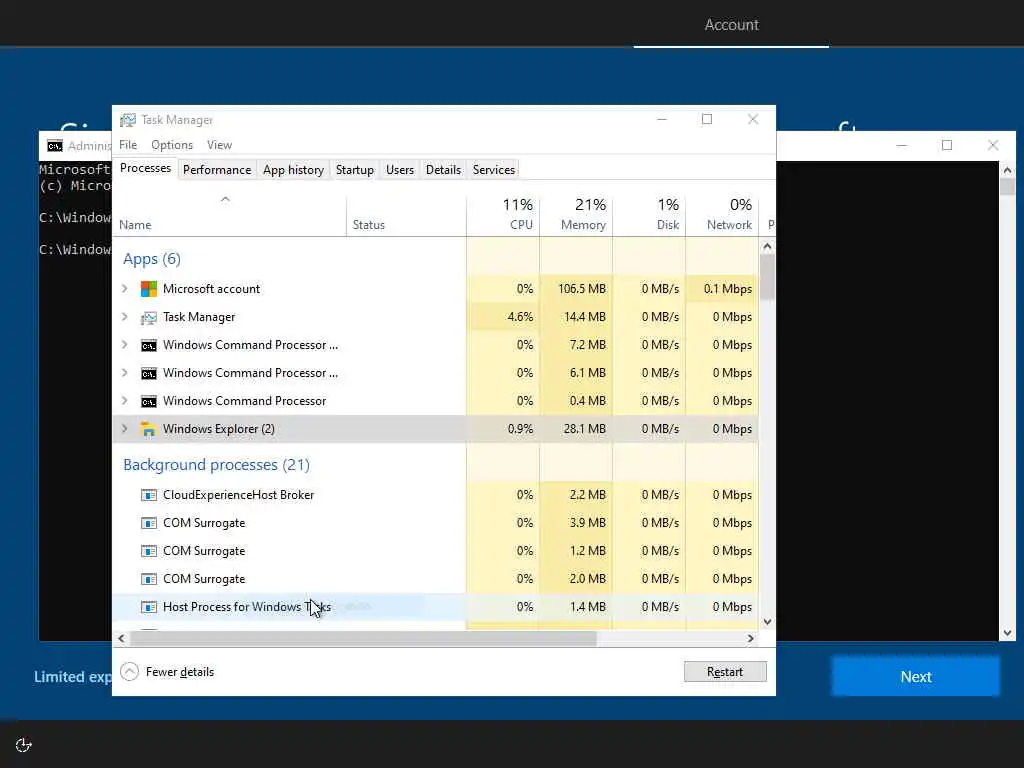Expand the Microsoft account process group

[x=124, y=289]
